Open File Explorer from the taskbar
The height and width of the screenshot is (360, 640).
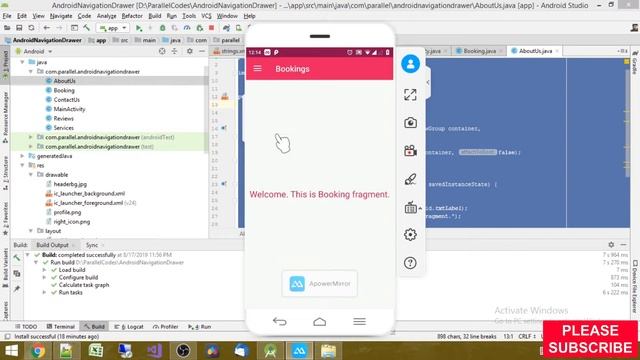point(328,351)
